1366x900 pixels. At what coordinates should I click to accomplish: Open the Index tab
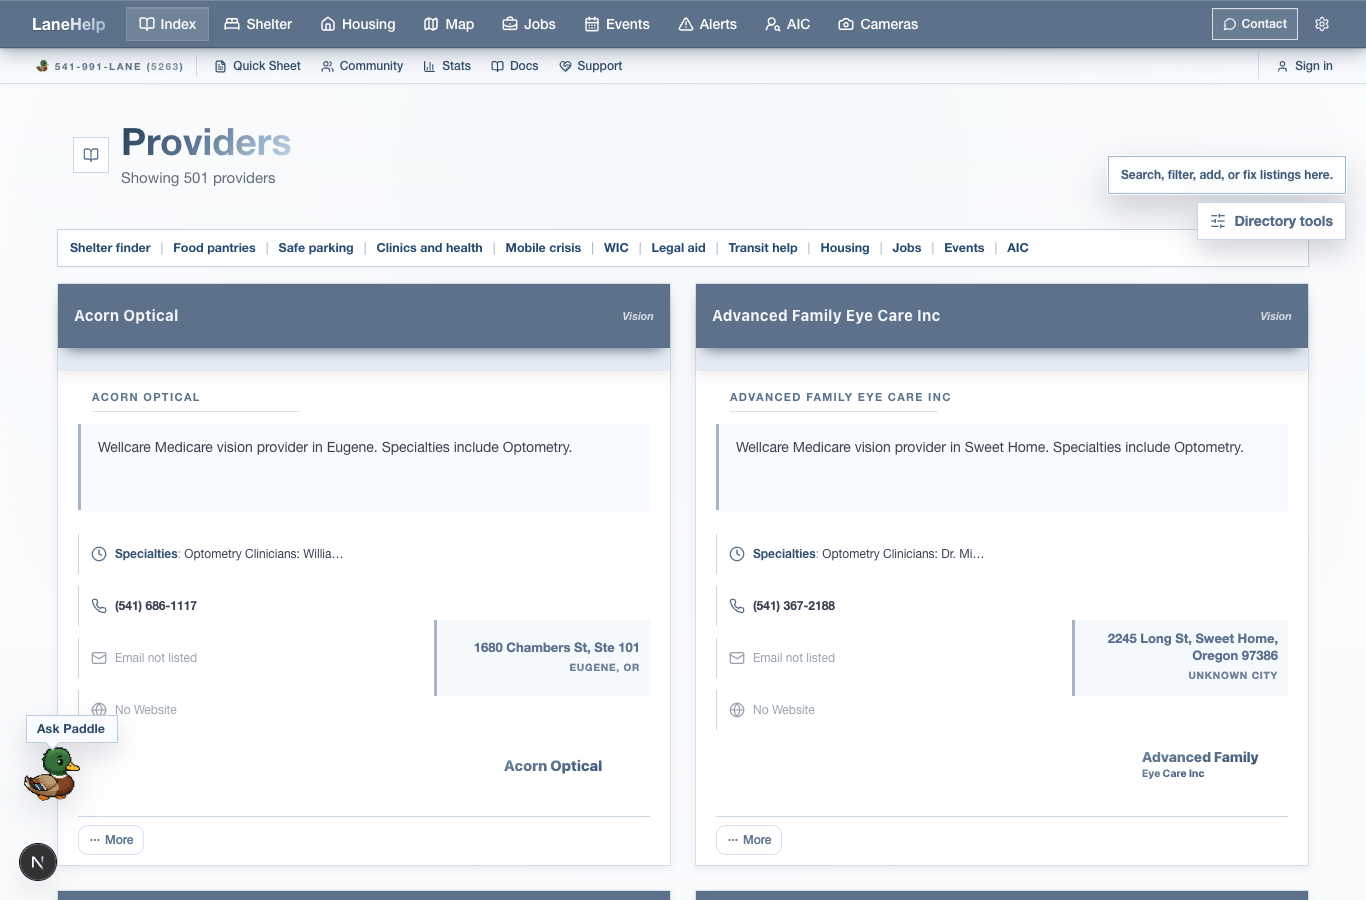coord(167,24)
